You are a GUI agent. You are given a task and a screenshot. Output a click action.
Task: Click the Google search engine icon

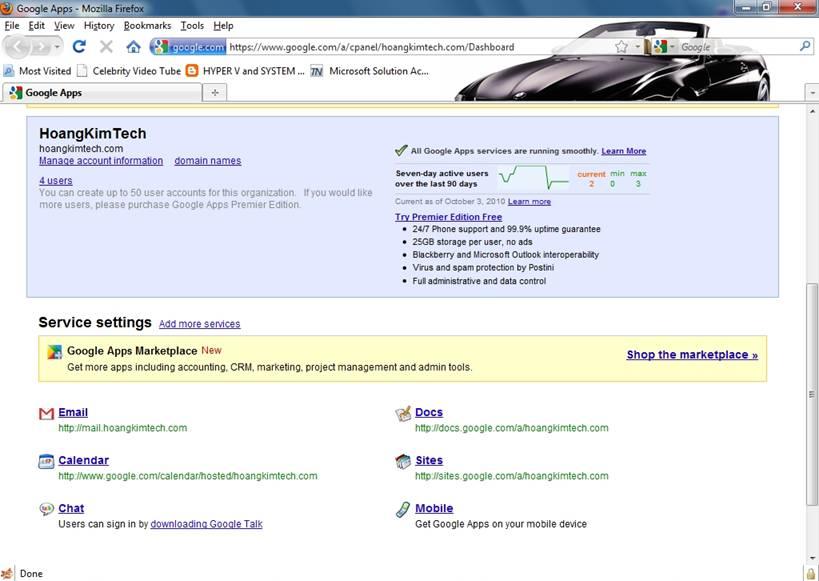pos(660,47)
